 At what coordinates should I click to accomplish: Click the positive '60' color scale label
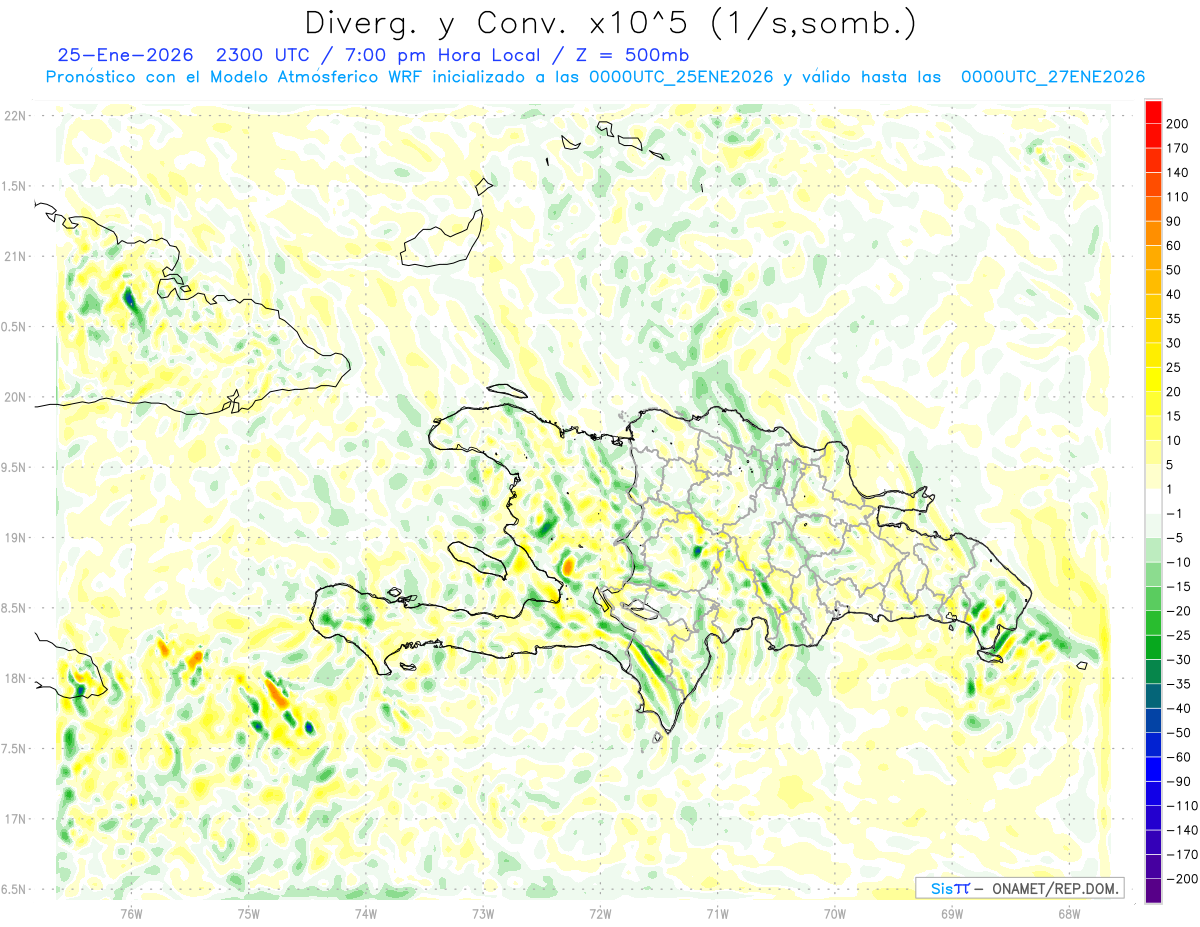click(x=1174, y=246)
